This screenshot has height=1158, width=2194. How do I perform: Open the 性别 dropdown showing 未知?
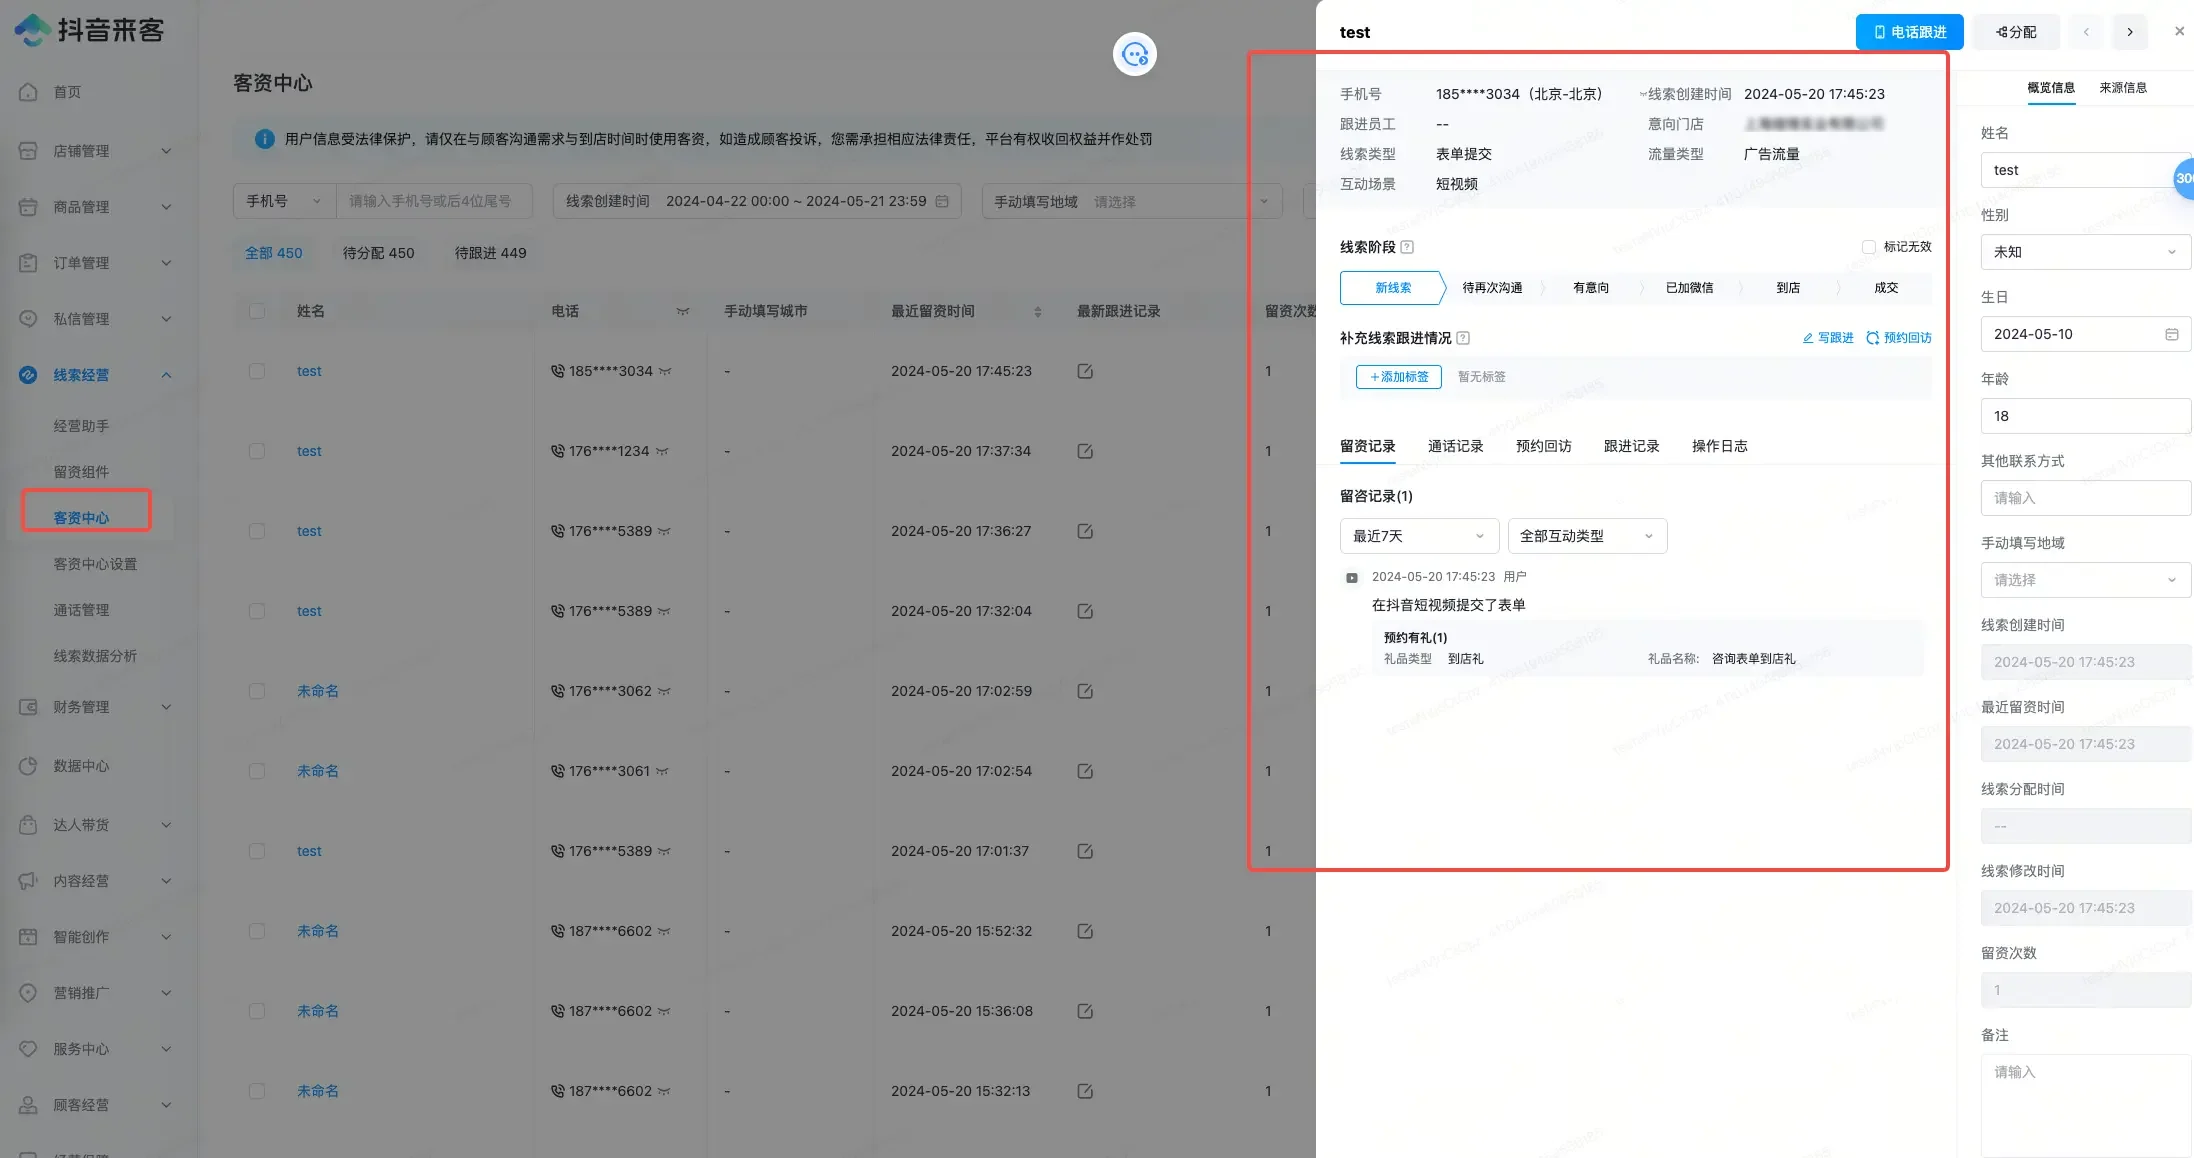point(2085,252)
